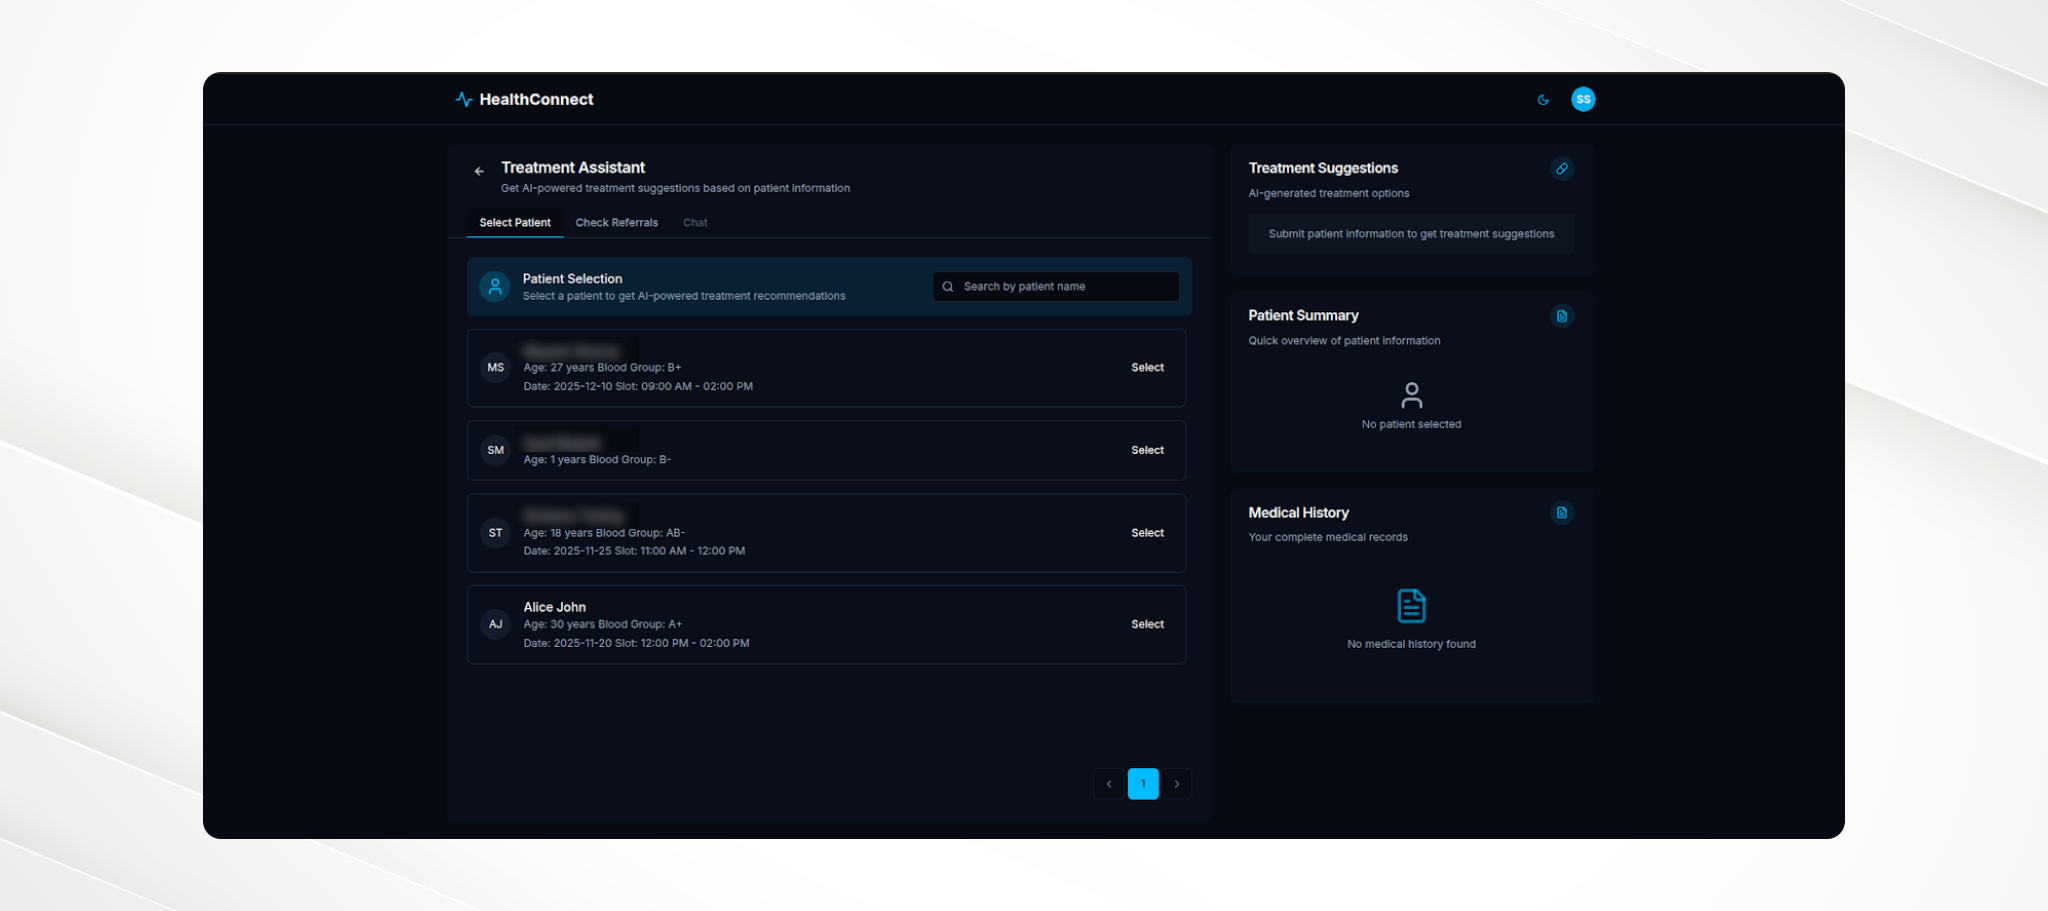Click the magnifier icon in the search box
The width and height of the screenshot is (2048, 911).
(x=948, y=287)
